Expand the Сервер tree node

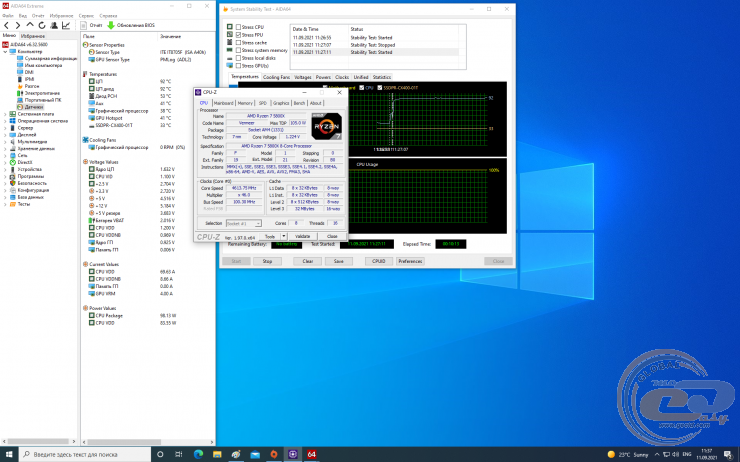[x=5, y=128]
